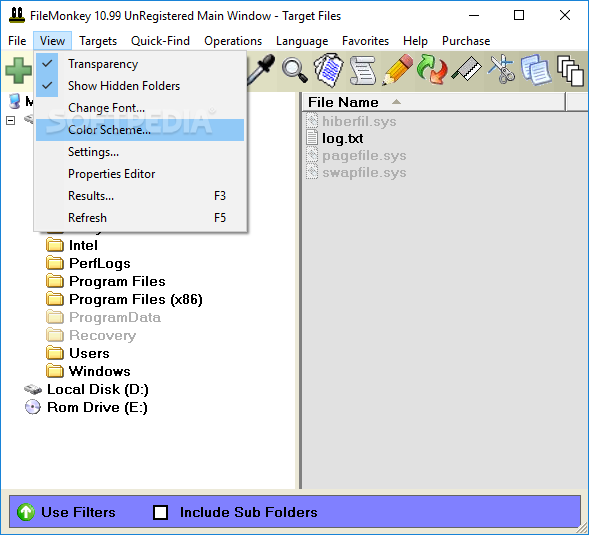Select swapfile.sys in file list
This screenshot has height=535, width=589.
pyautogui.click(x=364, y=173)
